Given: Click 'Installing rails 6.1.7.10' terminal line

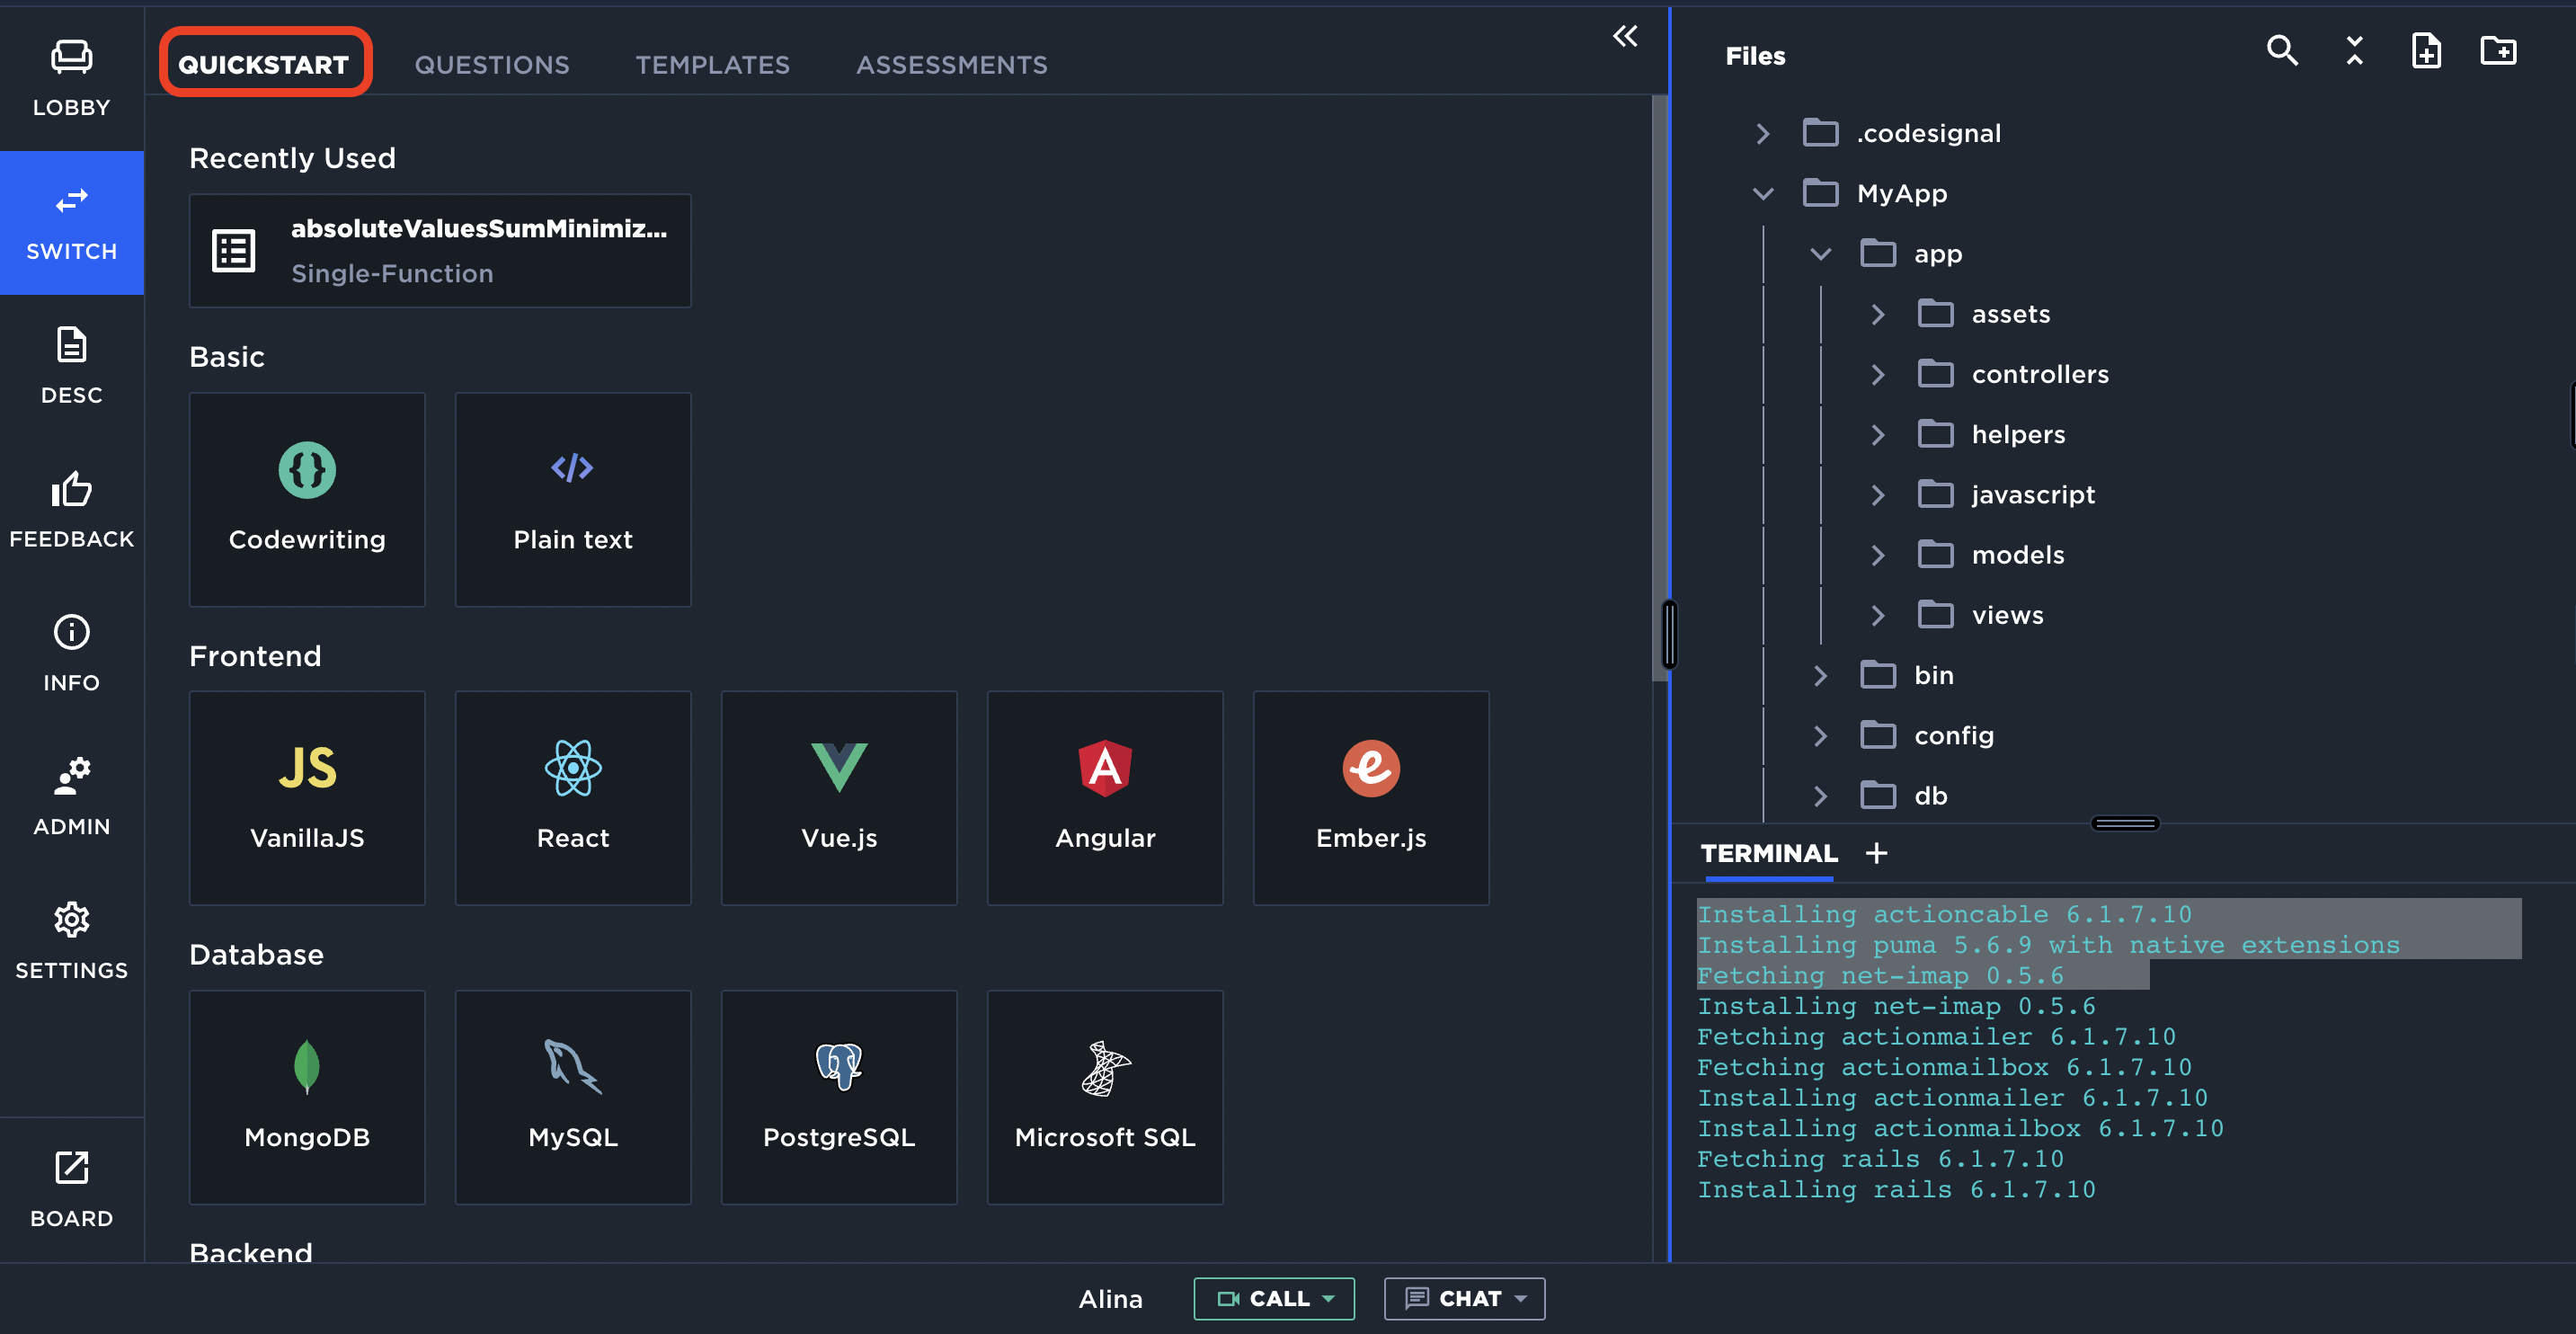Looking at the screenshot, I should [x=1896, y=1189].
